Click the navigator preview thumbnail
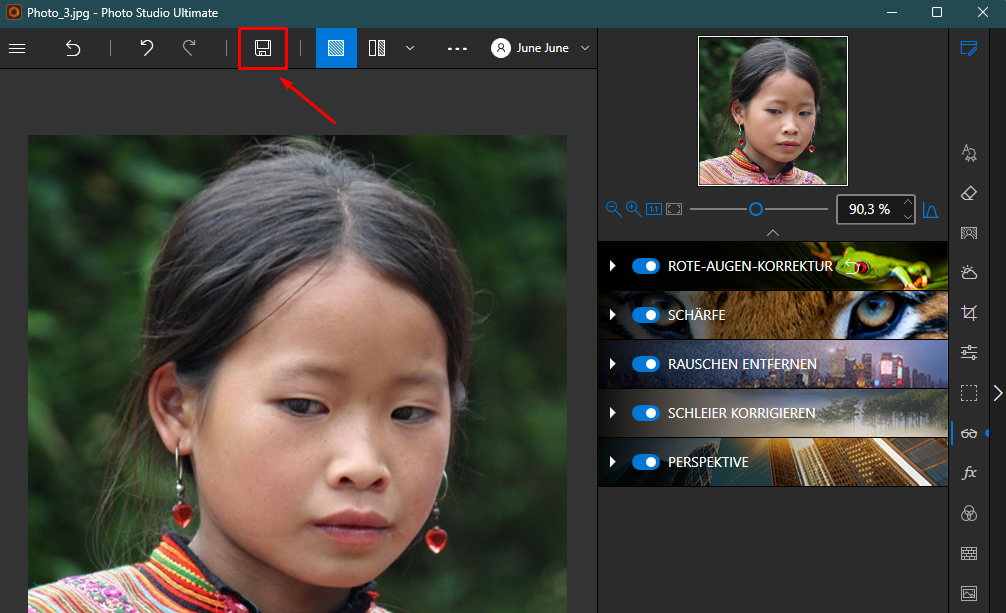The image size is (1006, 613). point(773,111)
